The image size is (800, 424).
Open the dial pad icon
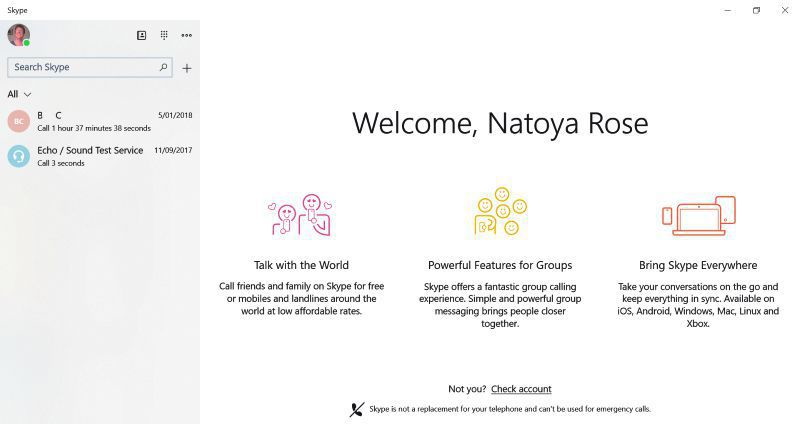click(164, 35)
